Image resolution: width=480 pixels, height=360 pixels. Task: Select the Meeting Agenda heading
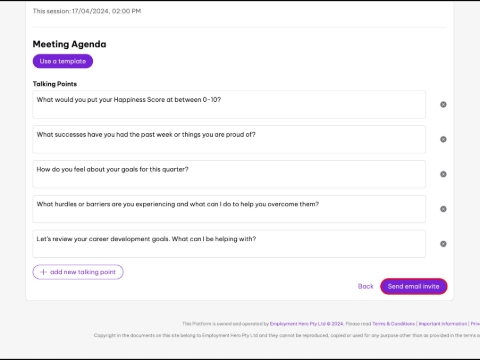69,44
